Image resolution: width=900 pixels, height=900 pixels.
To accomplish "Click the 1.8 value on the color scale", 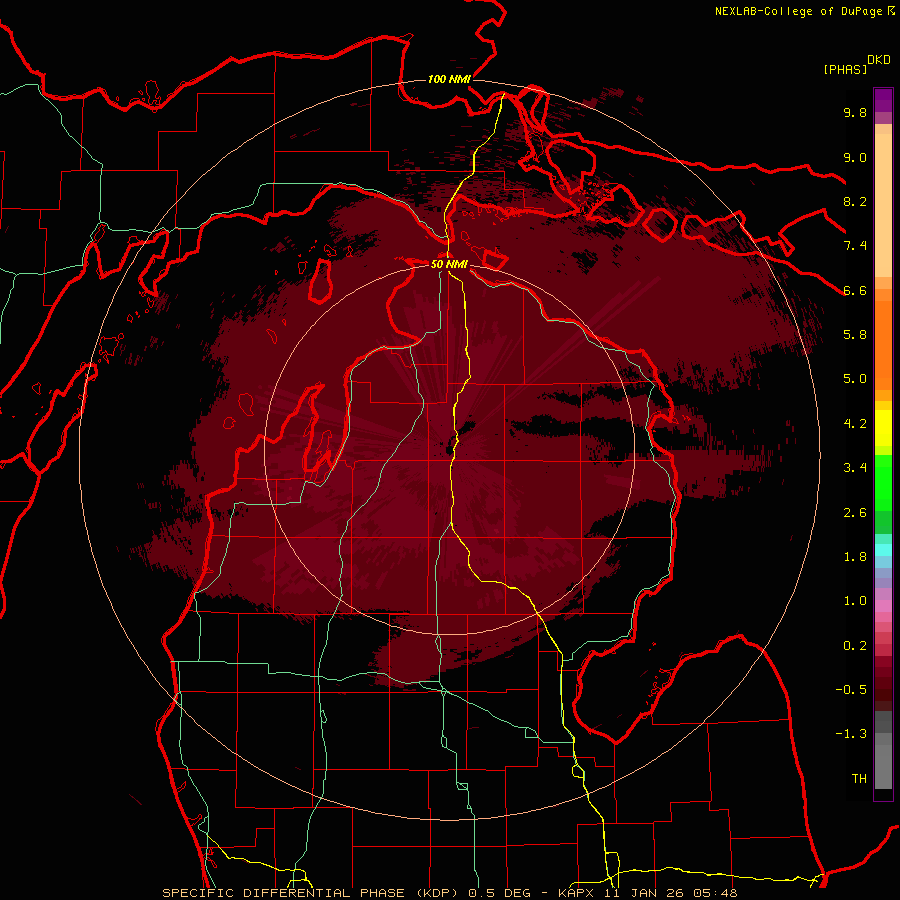I will click(x=855, y=557).
